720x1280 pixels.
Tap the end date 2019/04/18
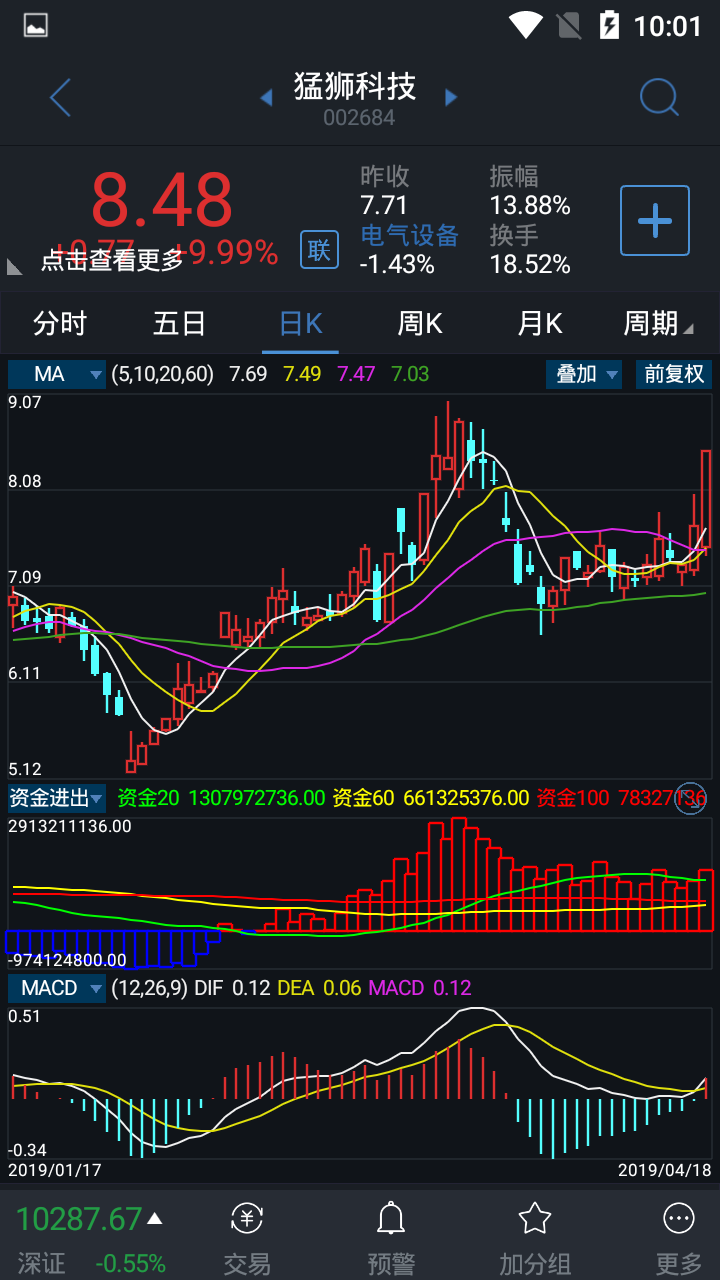pyautogui.click(x=665, y=1170)
